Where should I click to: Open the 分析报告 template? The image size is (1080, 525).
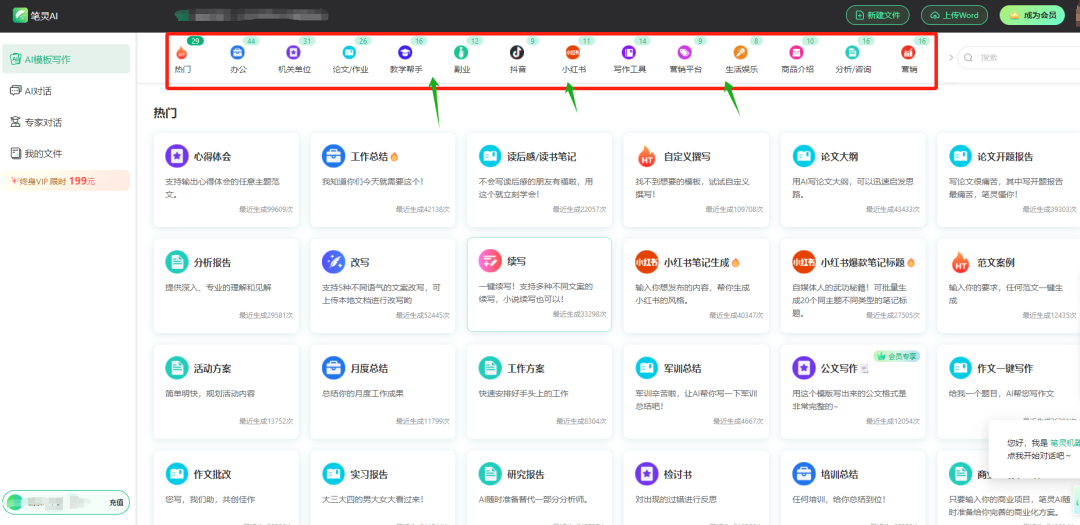(227, 285)
